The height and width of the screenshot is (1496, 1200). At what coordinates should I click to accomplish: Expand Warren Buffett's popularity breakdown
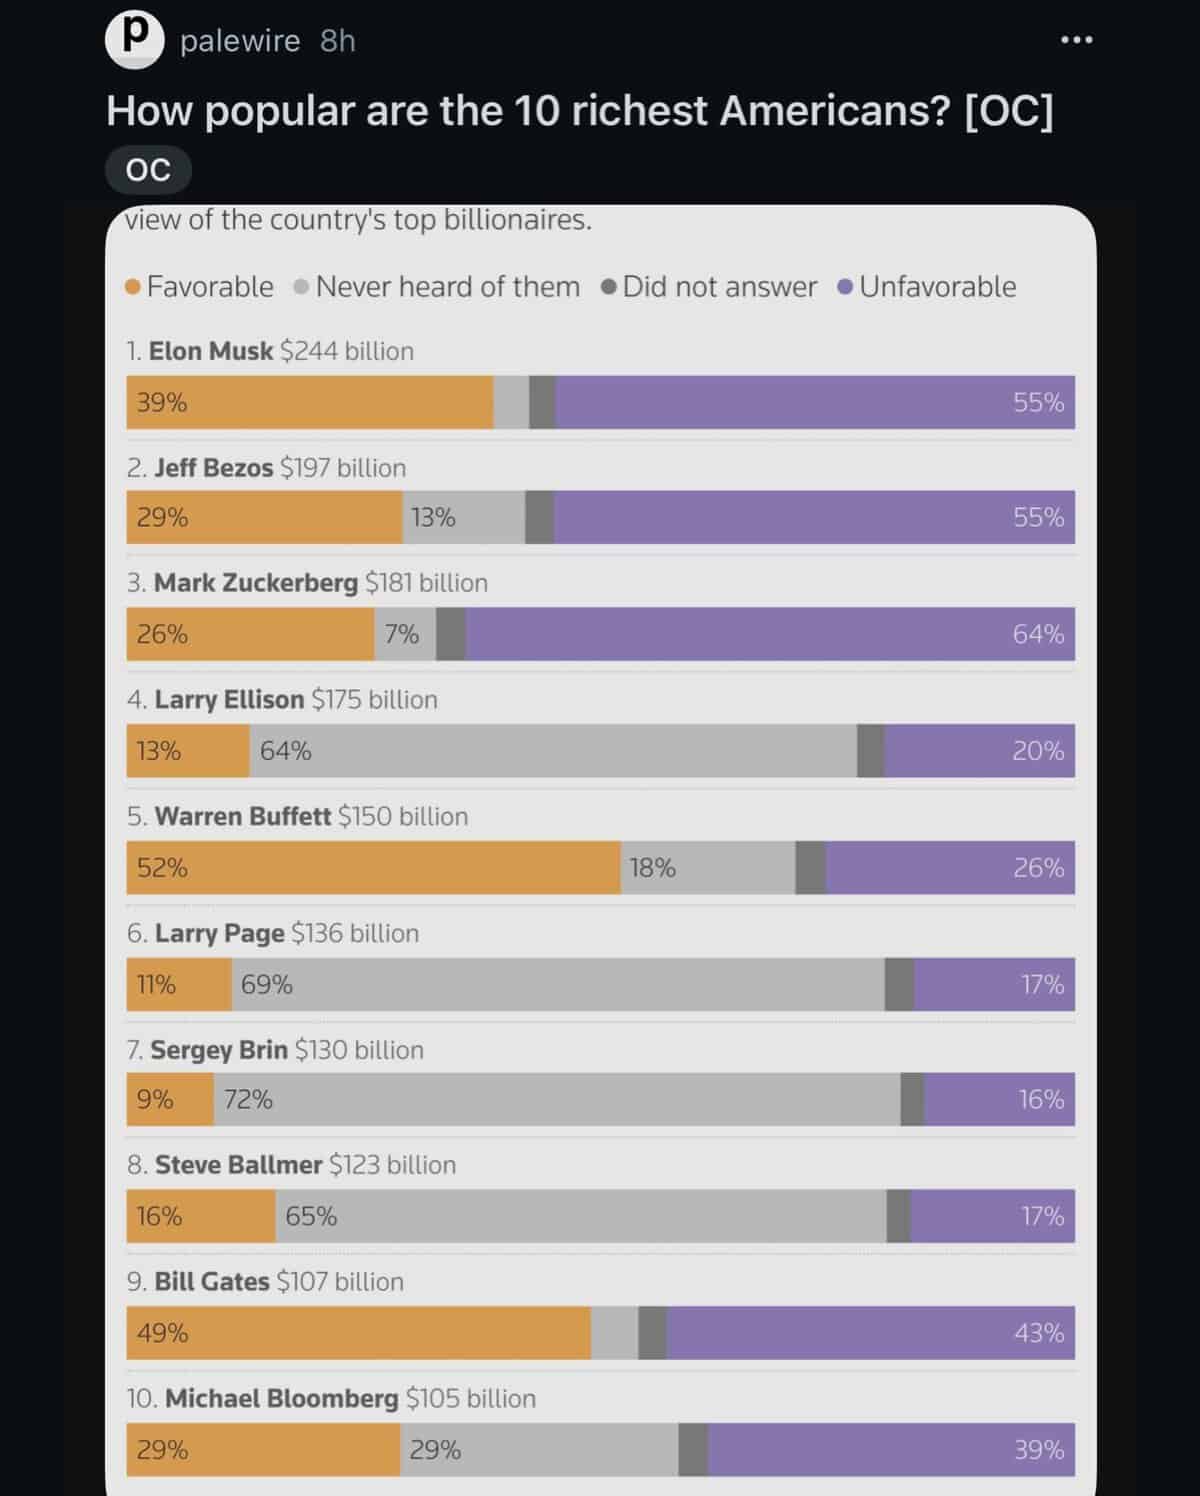pyautogui.click(x=600, y=868)
